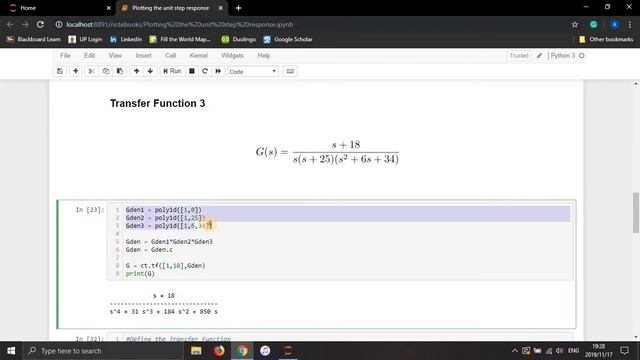
Task: Open the Cell menu
Action: click(171, 56)
